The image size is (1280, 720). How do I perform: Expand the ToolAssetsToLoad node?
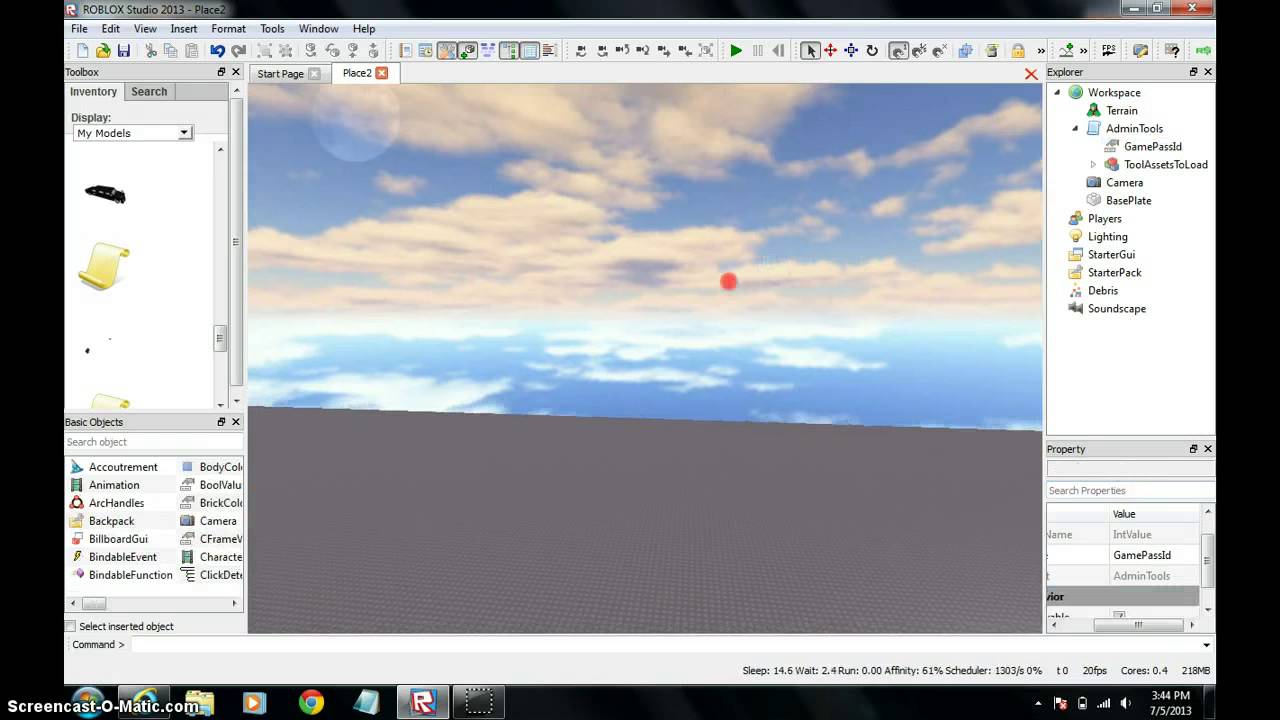point(1093,164)
